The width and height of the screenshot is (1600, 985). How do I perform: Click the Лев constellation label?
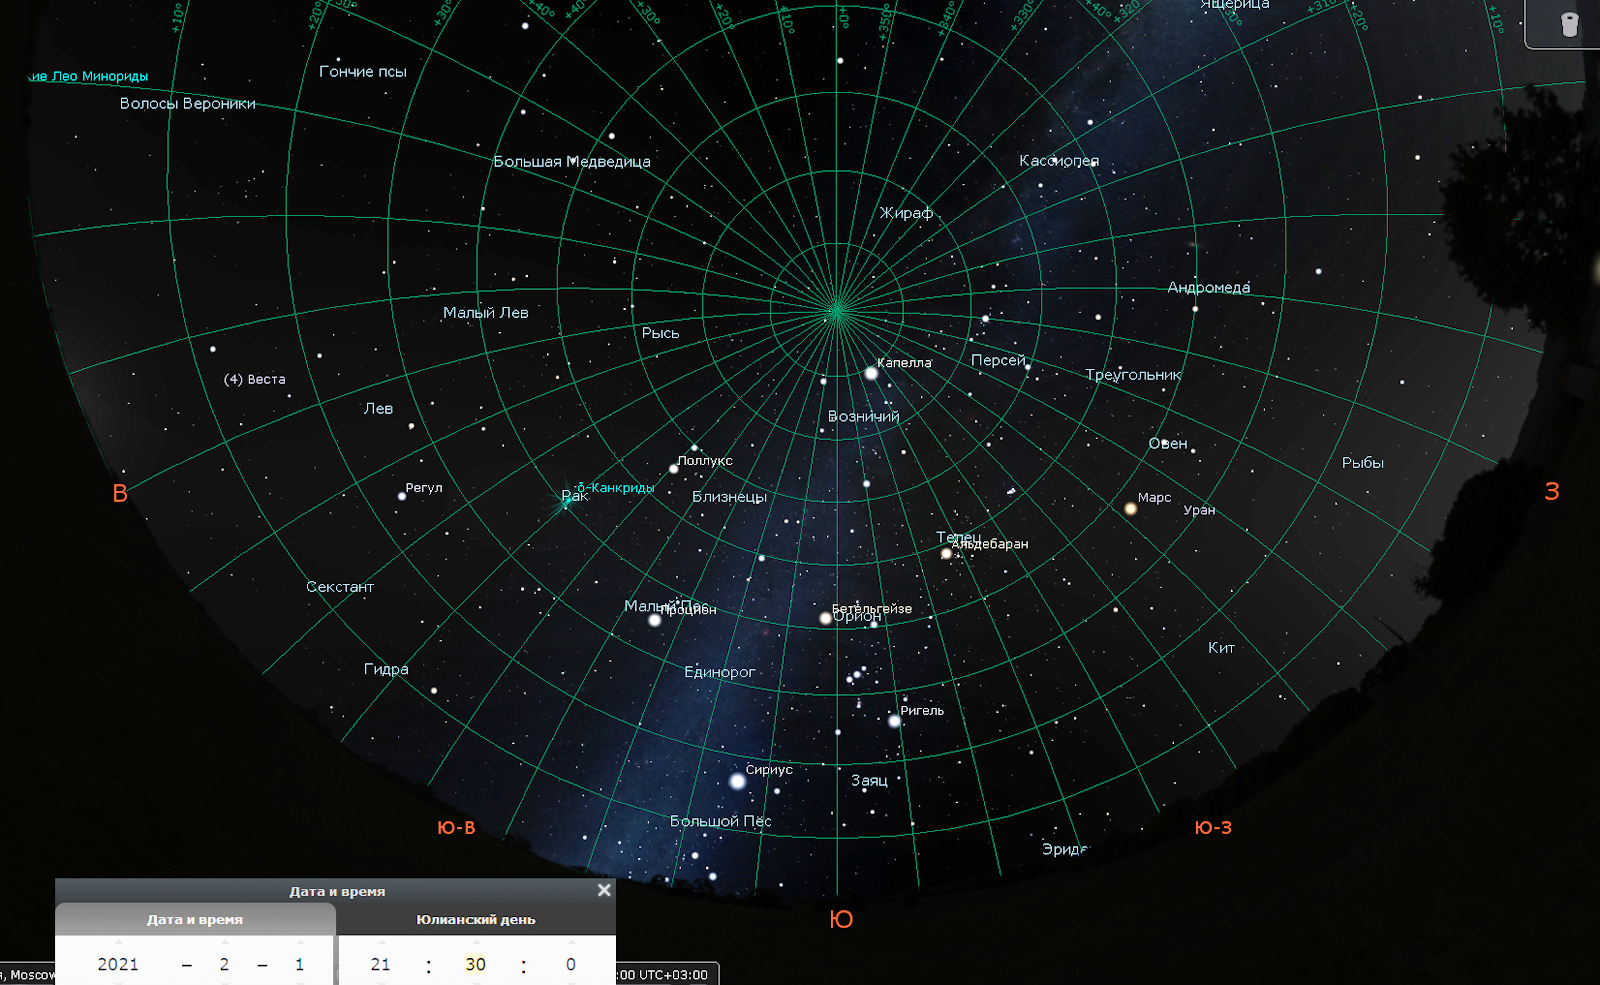point(378,409)
